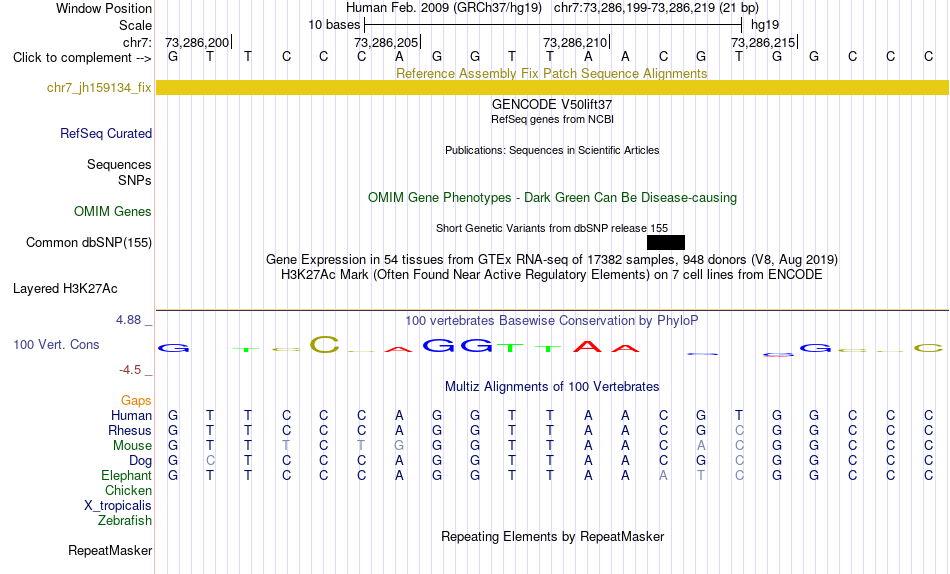Click the orange Gaps row label
Viewport: 950px width, 574px height.
point(136,401)
